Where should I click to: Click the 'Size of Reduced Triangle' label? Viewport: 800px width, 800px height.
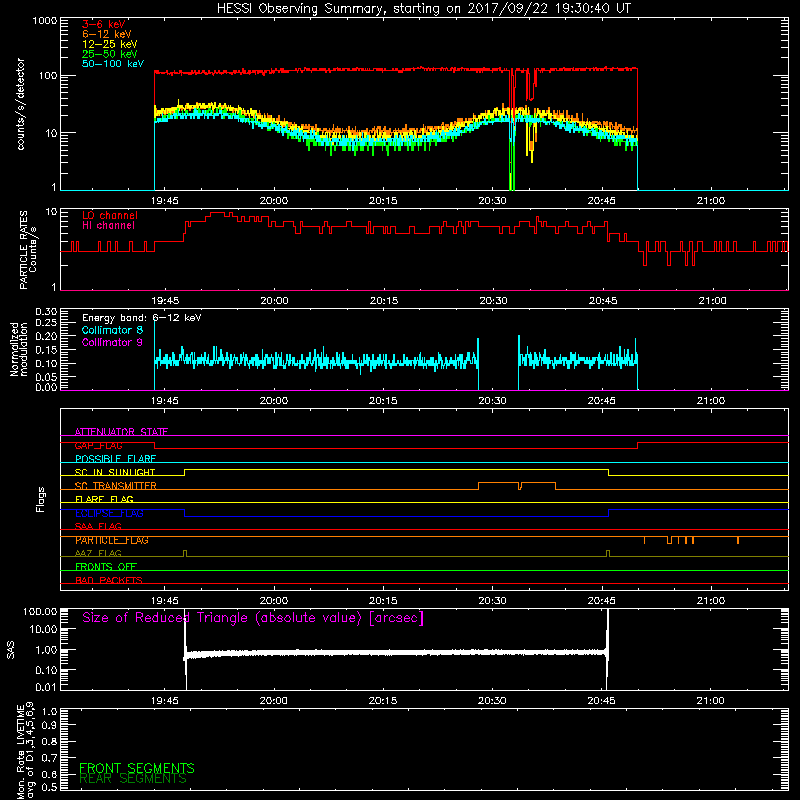click(x=253, y=618)
